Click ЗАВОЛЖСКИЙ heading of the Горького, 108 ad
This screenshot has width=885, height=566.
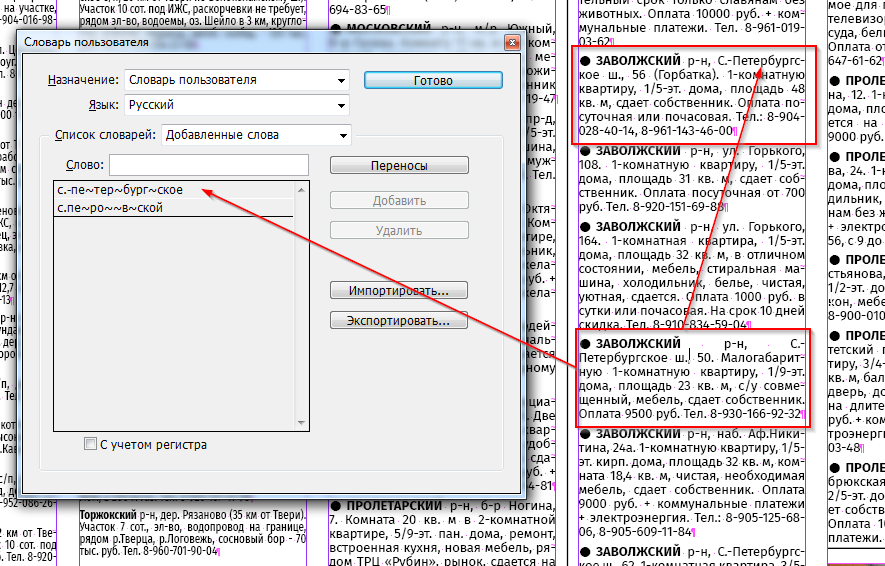point(638,151)
